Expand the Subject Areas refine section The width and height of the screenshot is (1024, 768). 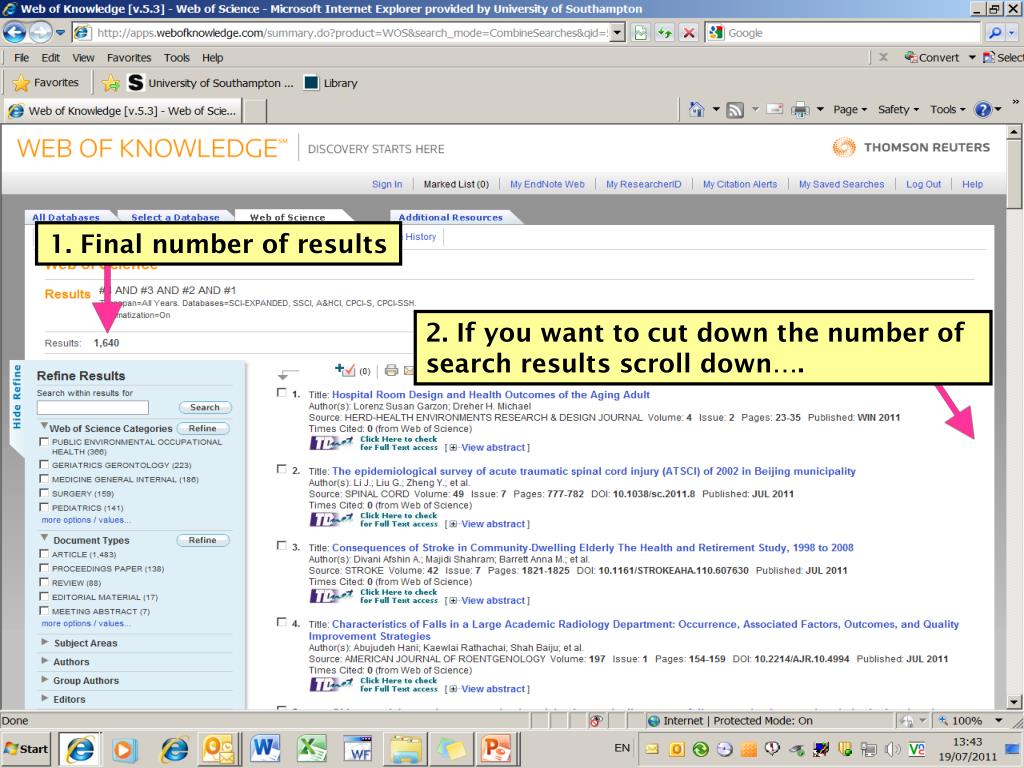[x=45, y=642]
